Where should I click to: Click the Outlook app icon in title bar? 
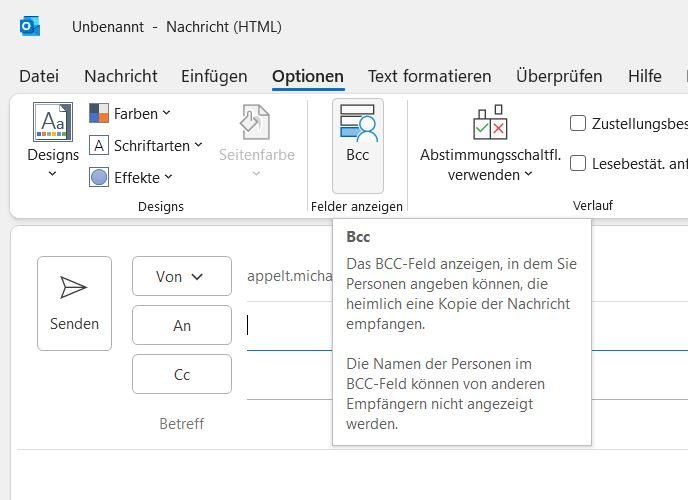(x=30, y=26)
